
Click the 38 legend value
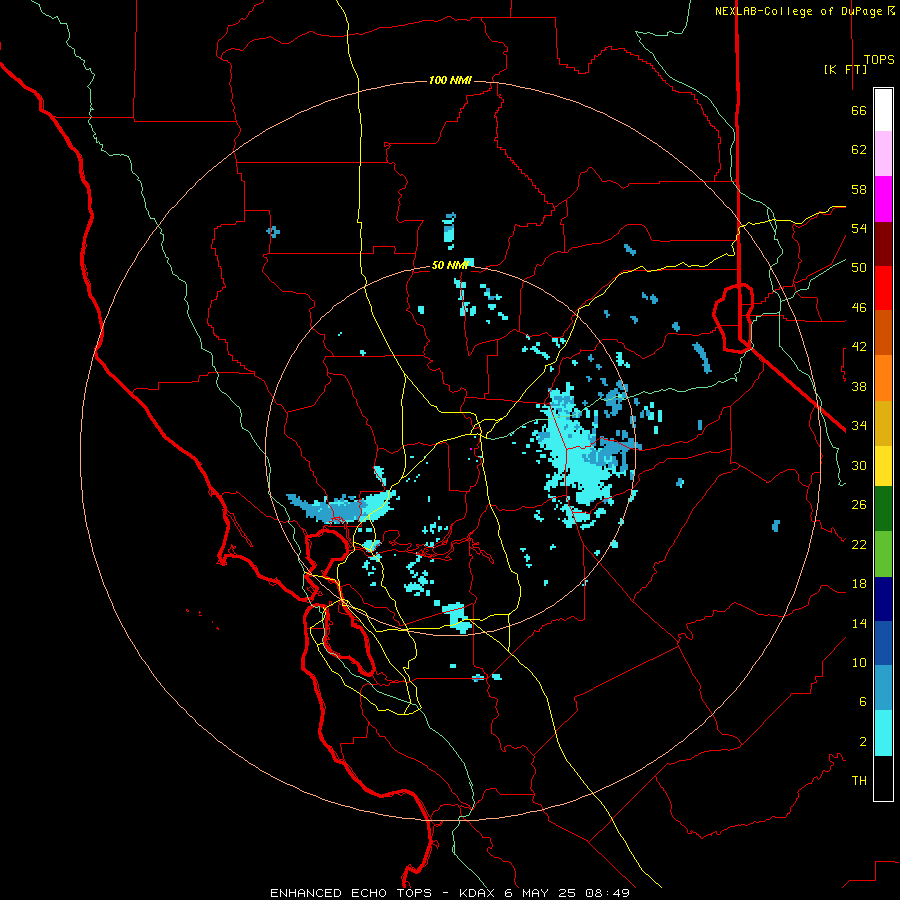859,386
